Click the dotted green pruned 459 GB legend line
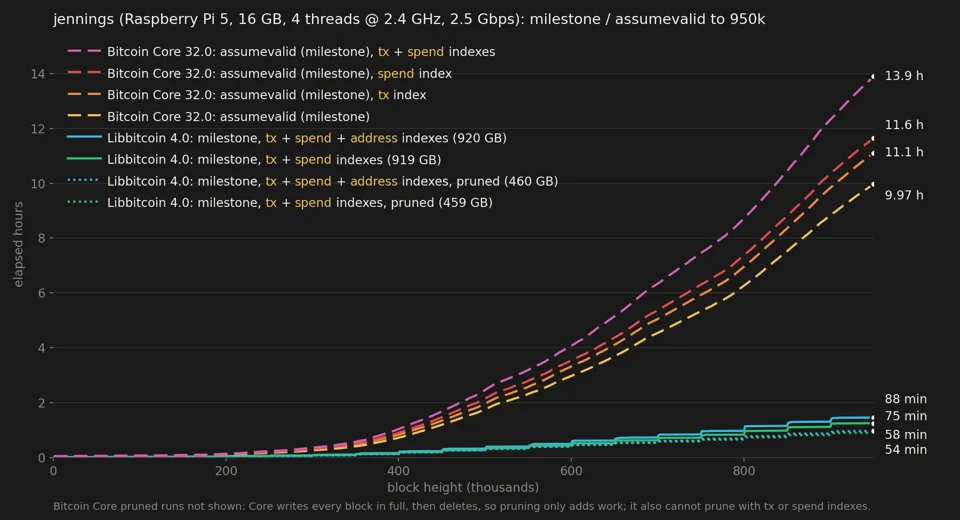This screenshot has width=960, height=520. pos(84,202)
